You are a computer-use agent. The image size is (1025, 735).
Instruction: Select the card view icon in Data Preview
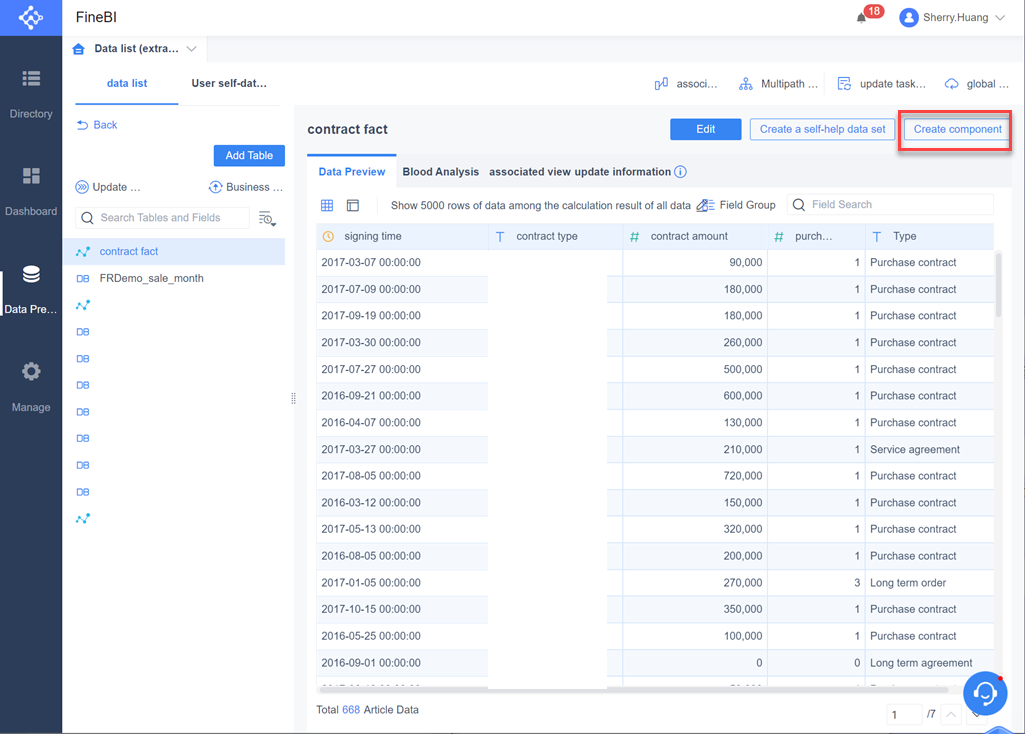coord(352,204)
